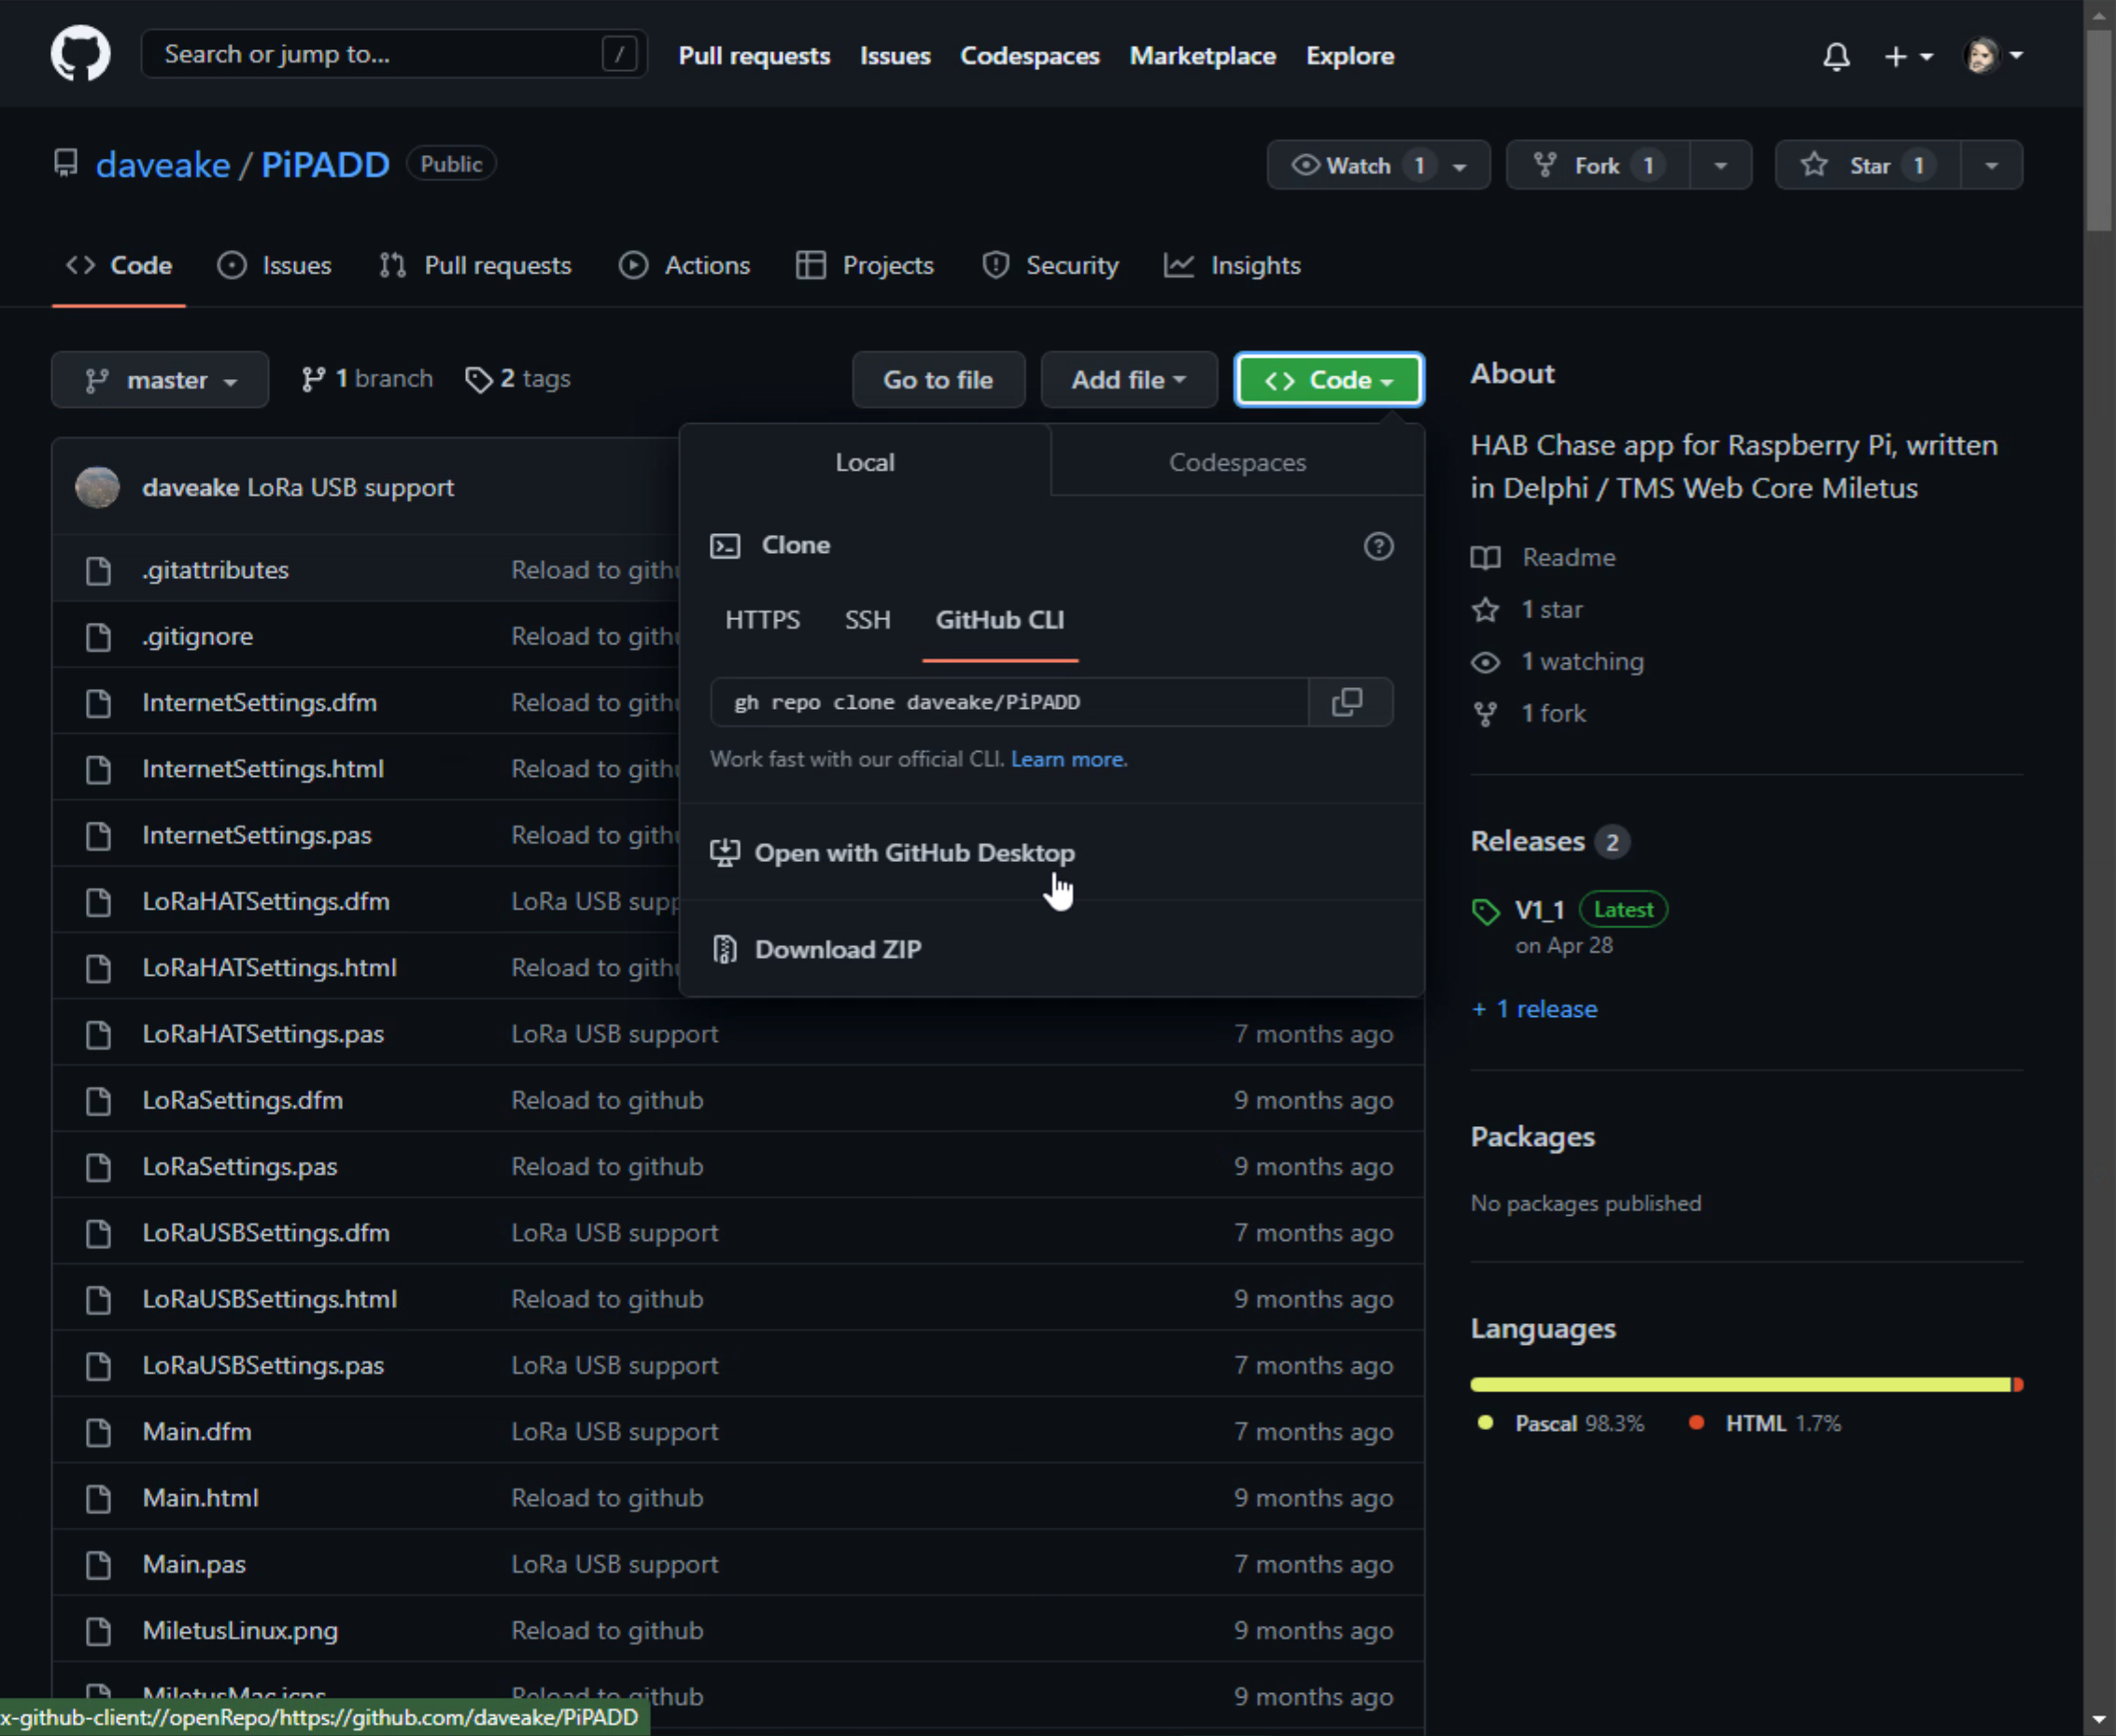2116x1736 pixels.
Task: Click the GitHub octocat logo
Action: coord(80,54)
